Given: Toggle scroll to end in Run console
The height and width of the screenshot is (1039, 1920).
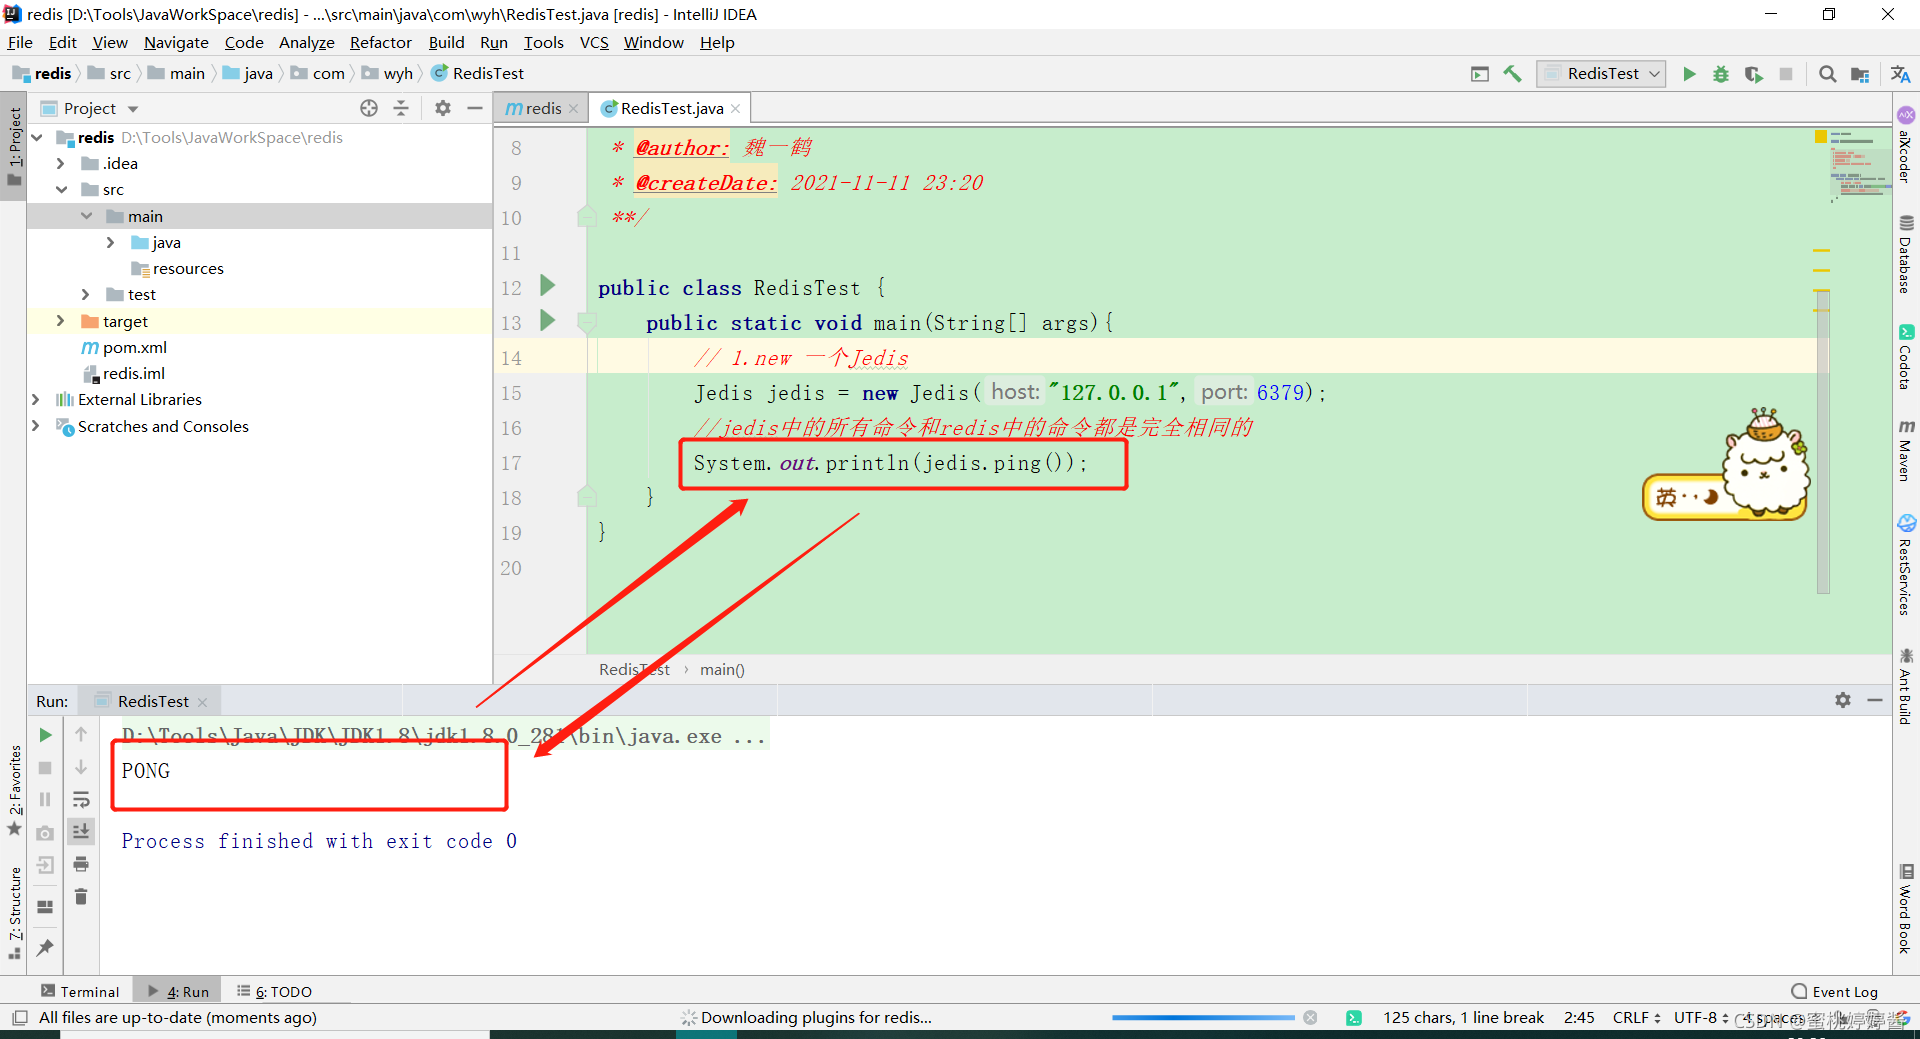Looking at the screenshot, I should 81,831.
